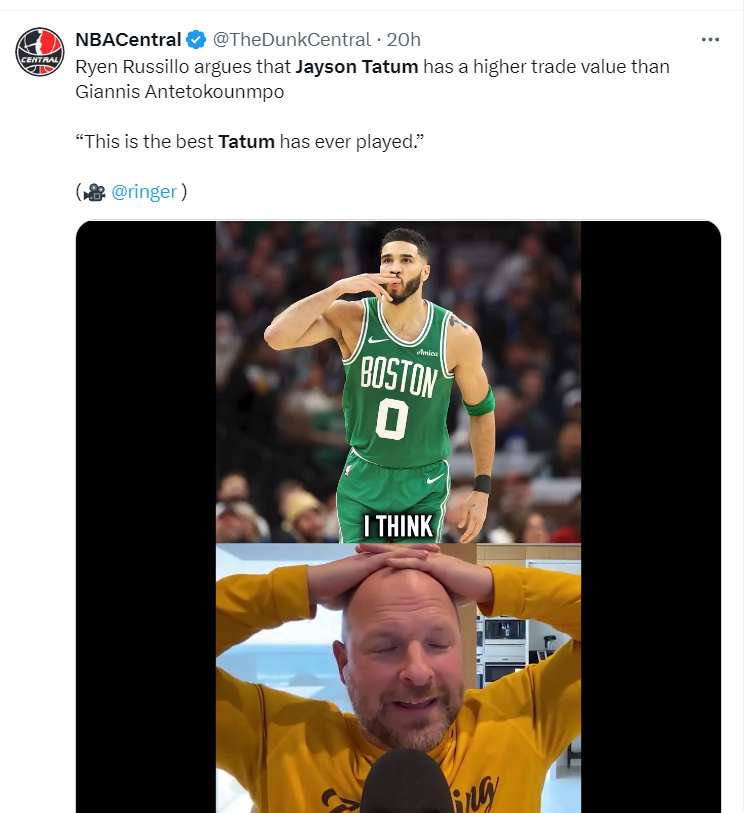Screen dimensions: 748x813
Task: Click the NBACentral display name
Action: (128, 40)
